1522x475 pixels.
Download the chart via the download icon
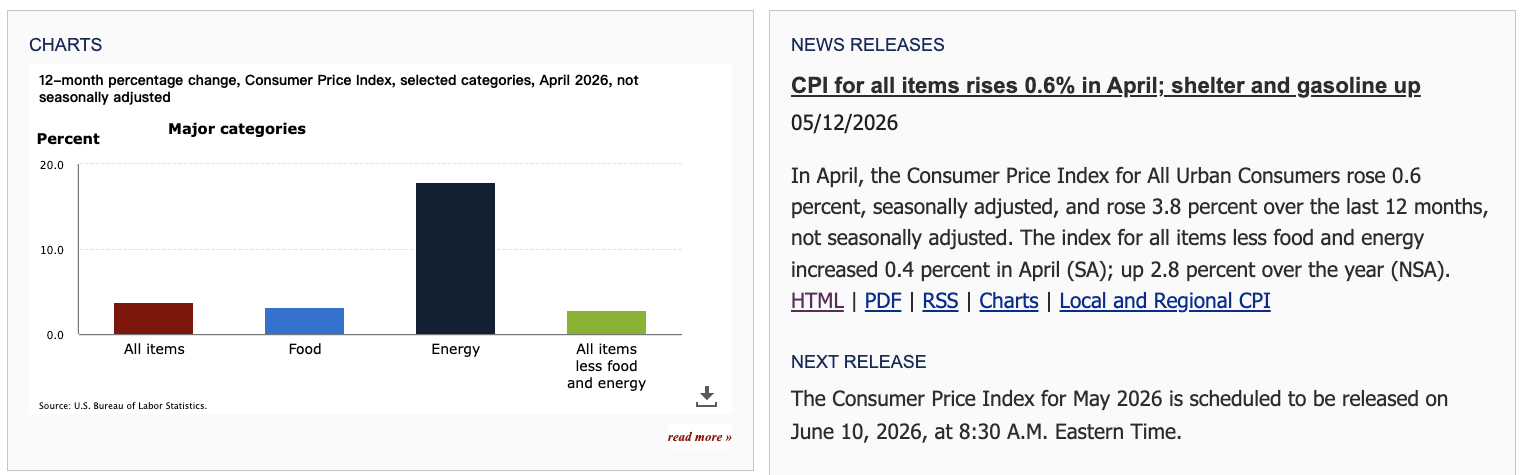[x=706, y=396]
